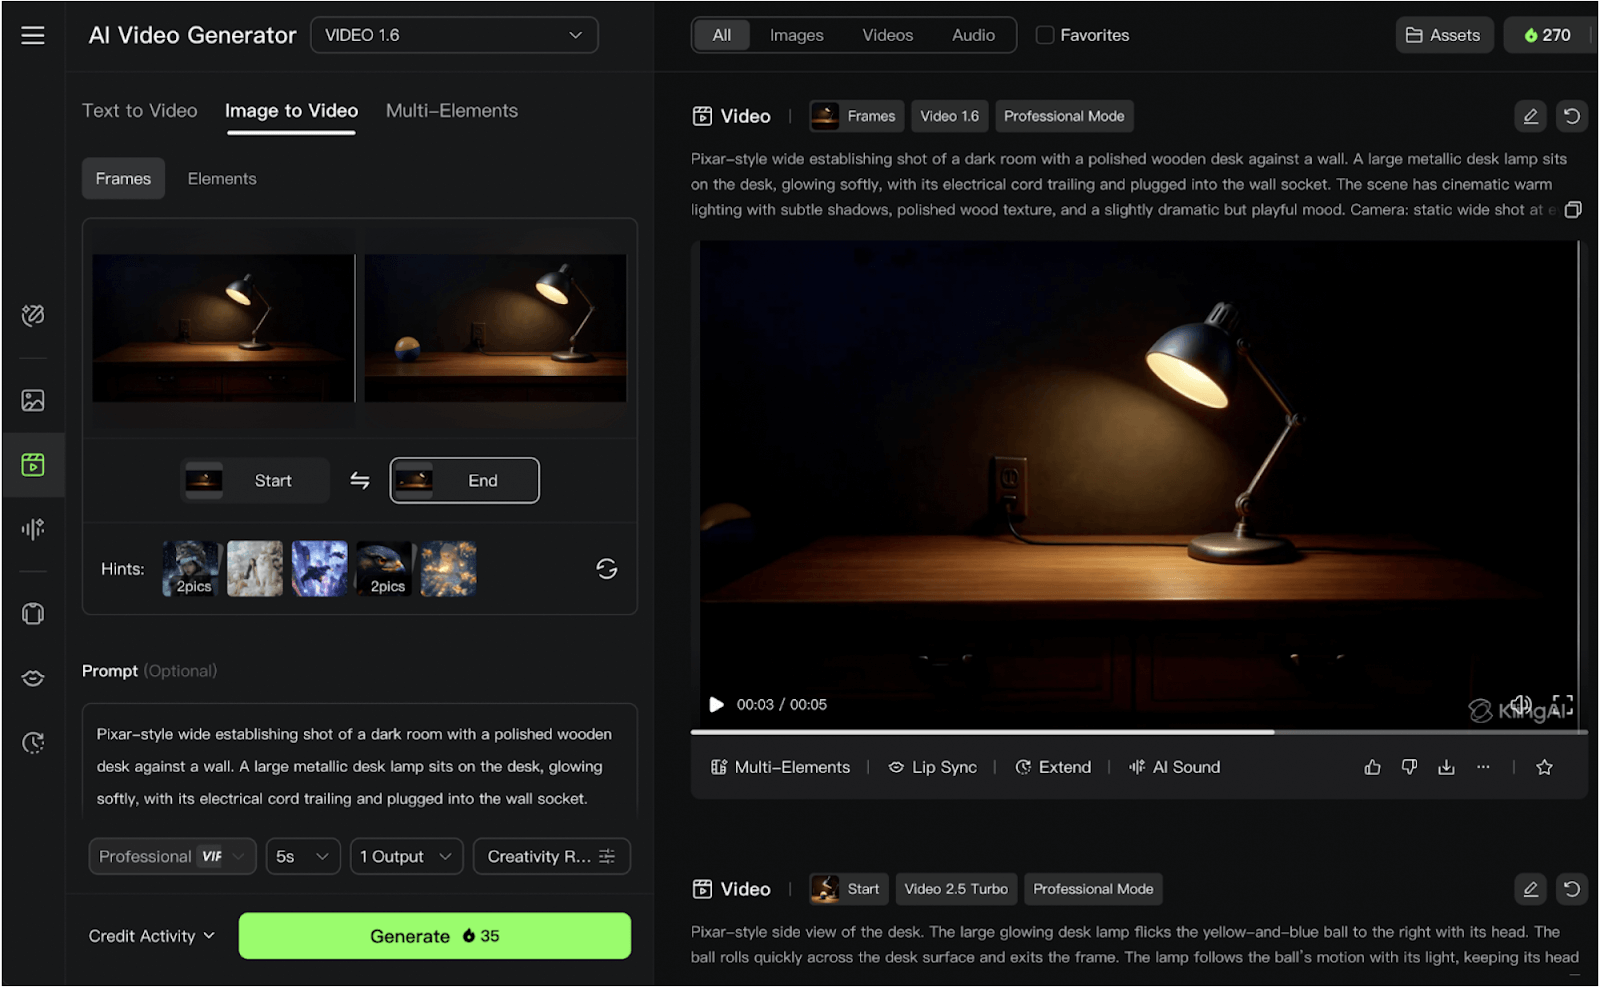The height and width of the screenshot is (987, 1600).
Task: Click the green Generate button
Action: 434,936
